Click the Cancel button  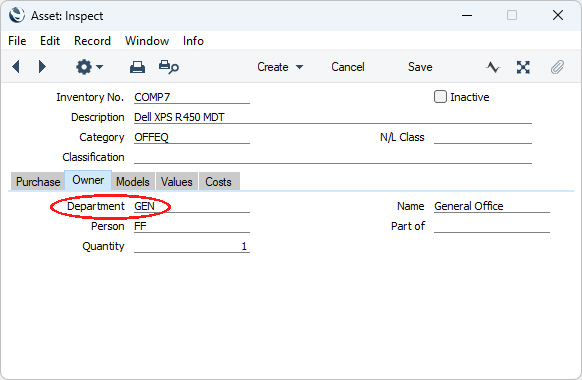pyautogui.click(x=348, y=67)
